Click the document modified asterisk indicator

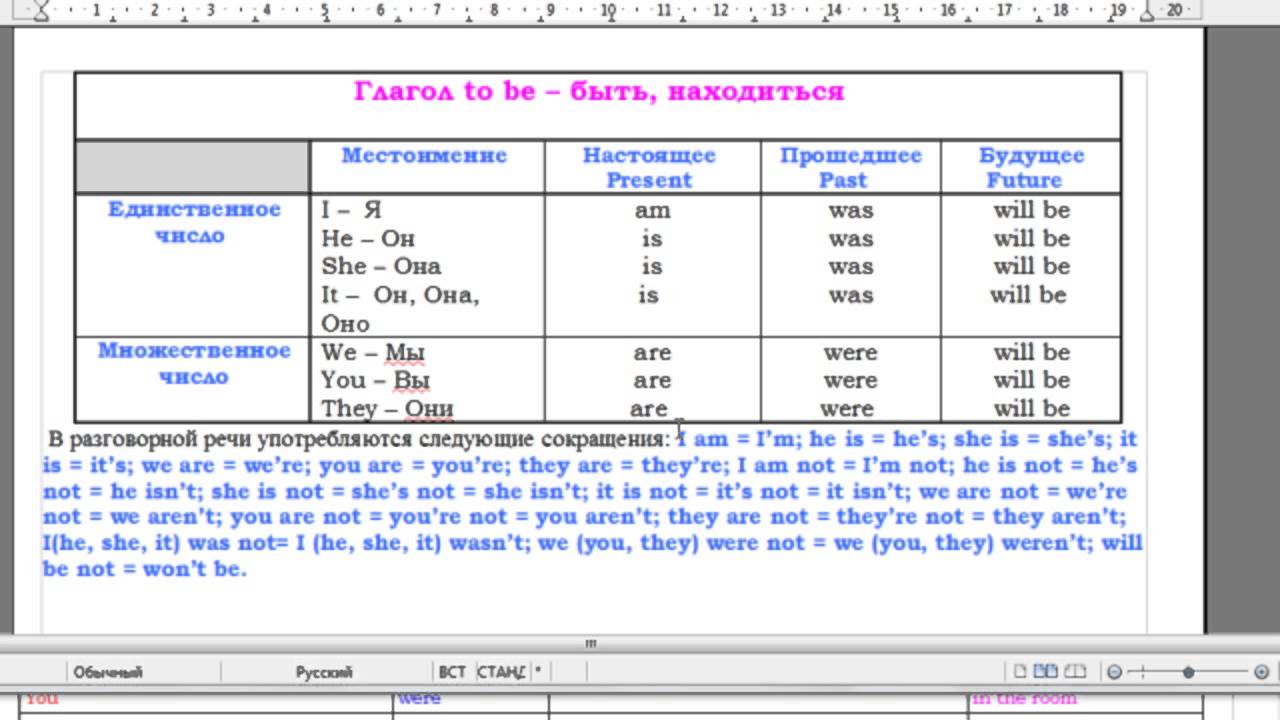click(x=538, y=672)
